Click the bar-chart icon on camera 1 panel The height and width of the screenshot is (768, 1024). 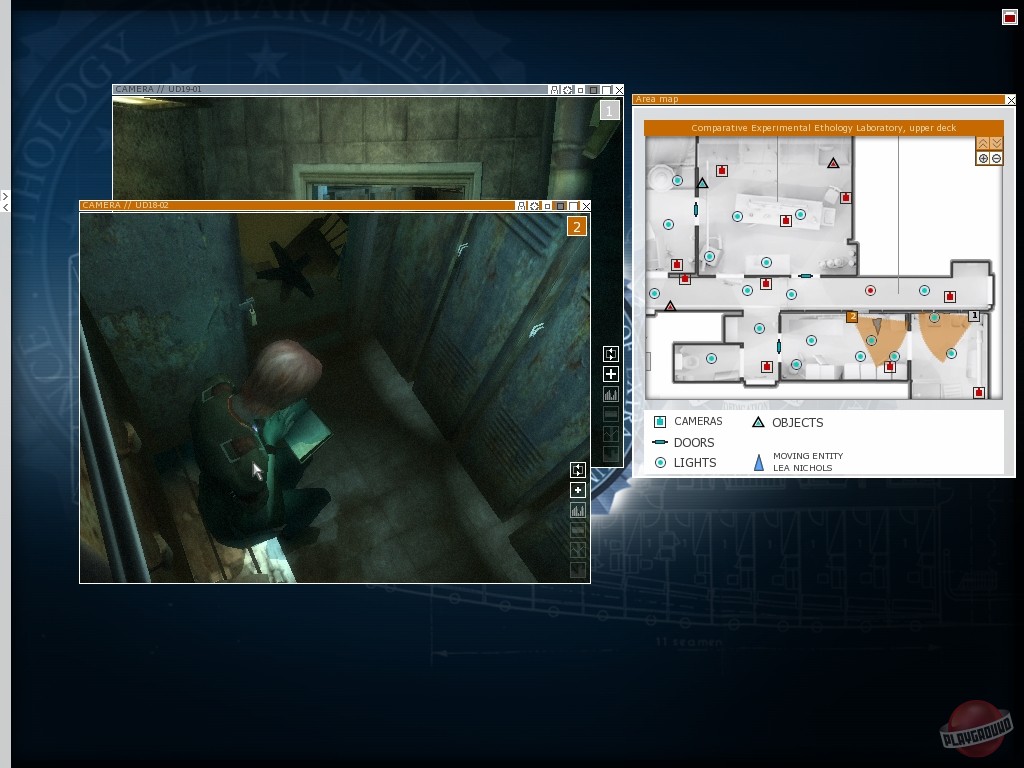pyautogui.click(x=611, y=394)
